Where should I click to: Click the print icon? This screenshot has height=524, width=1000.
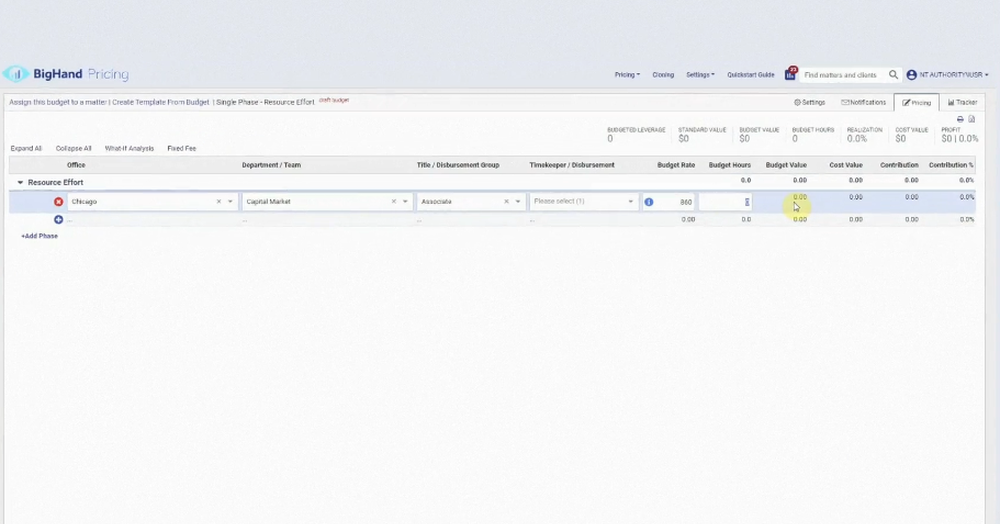[960, 119]
